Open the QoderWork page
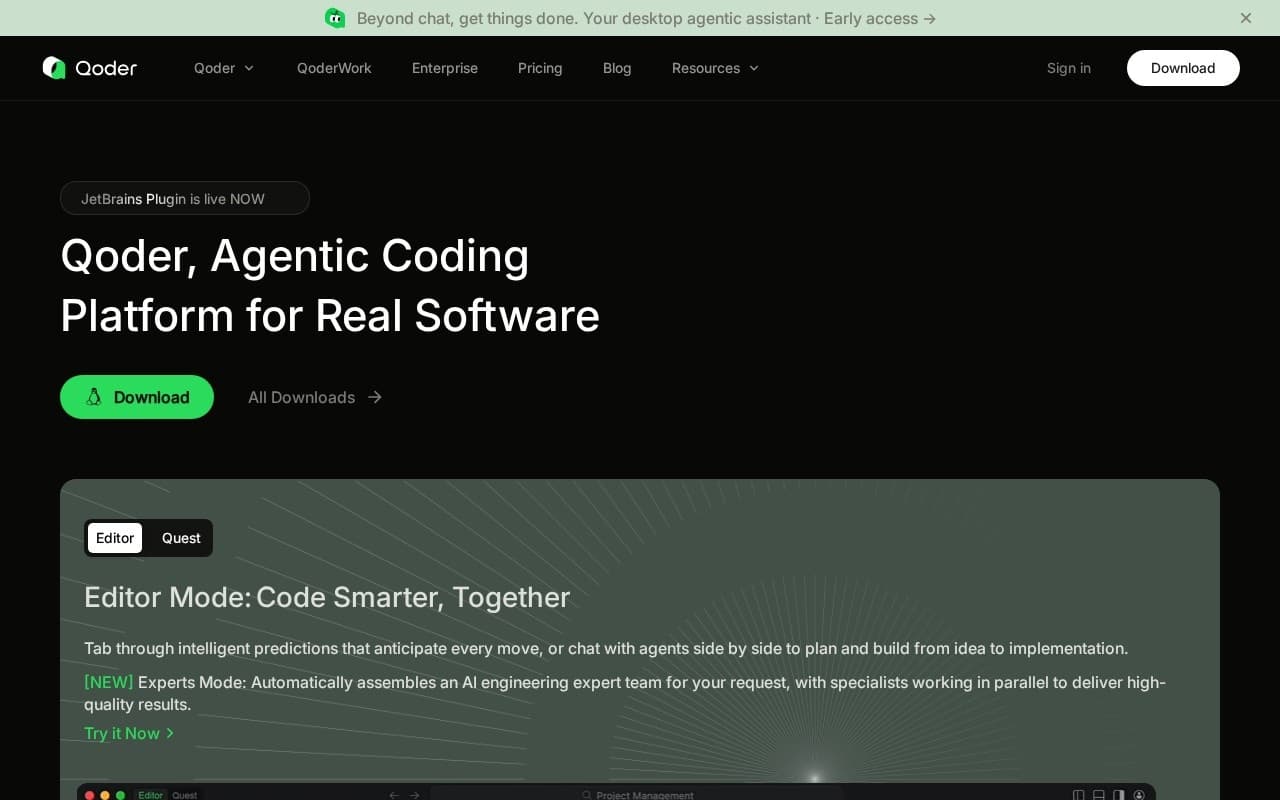This screenshot has width=1280, height=800. [334, 68]
